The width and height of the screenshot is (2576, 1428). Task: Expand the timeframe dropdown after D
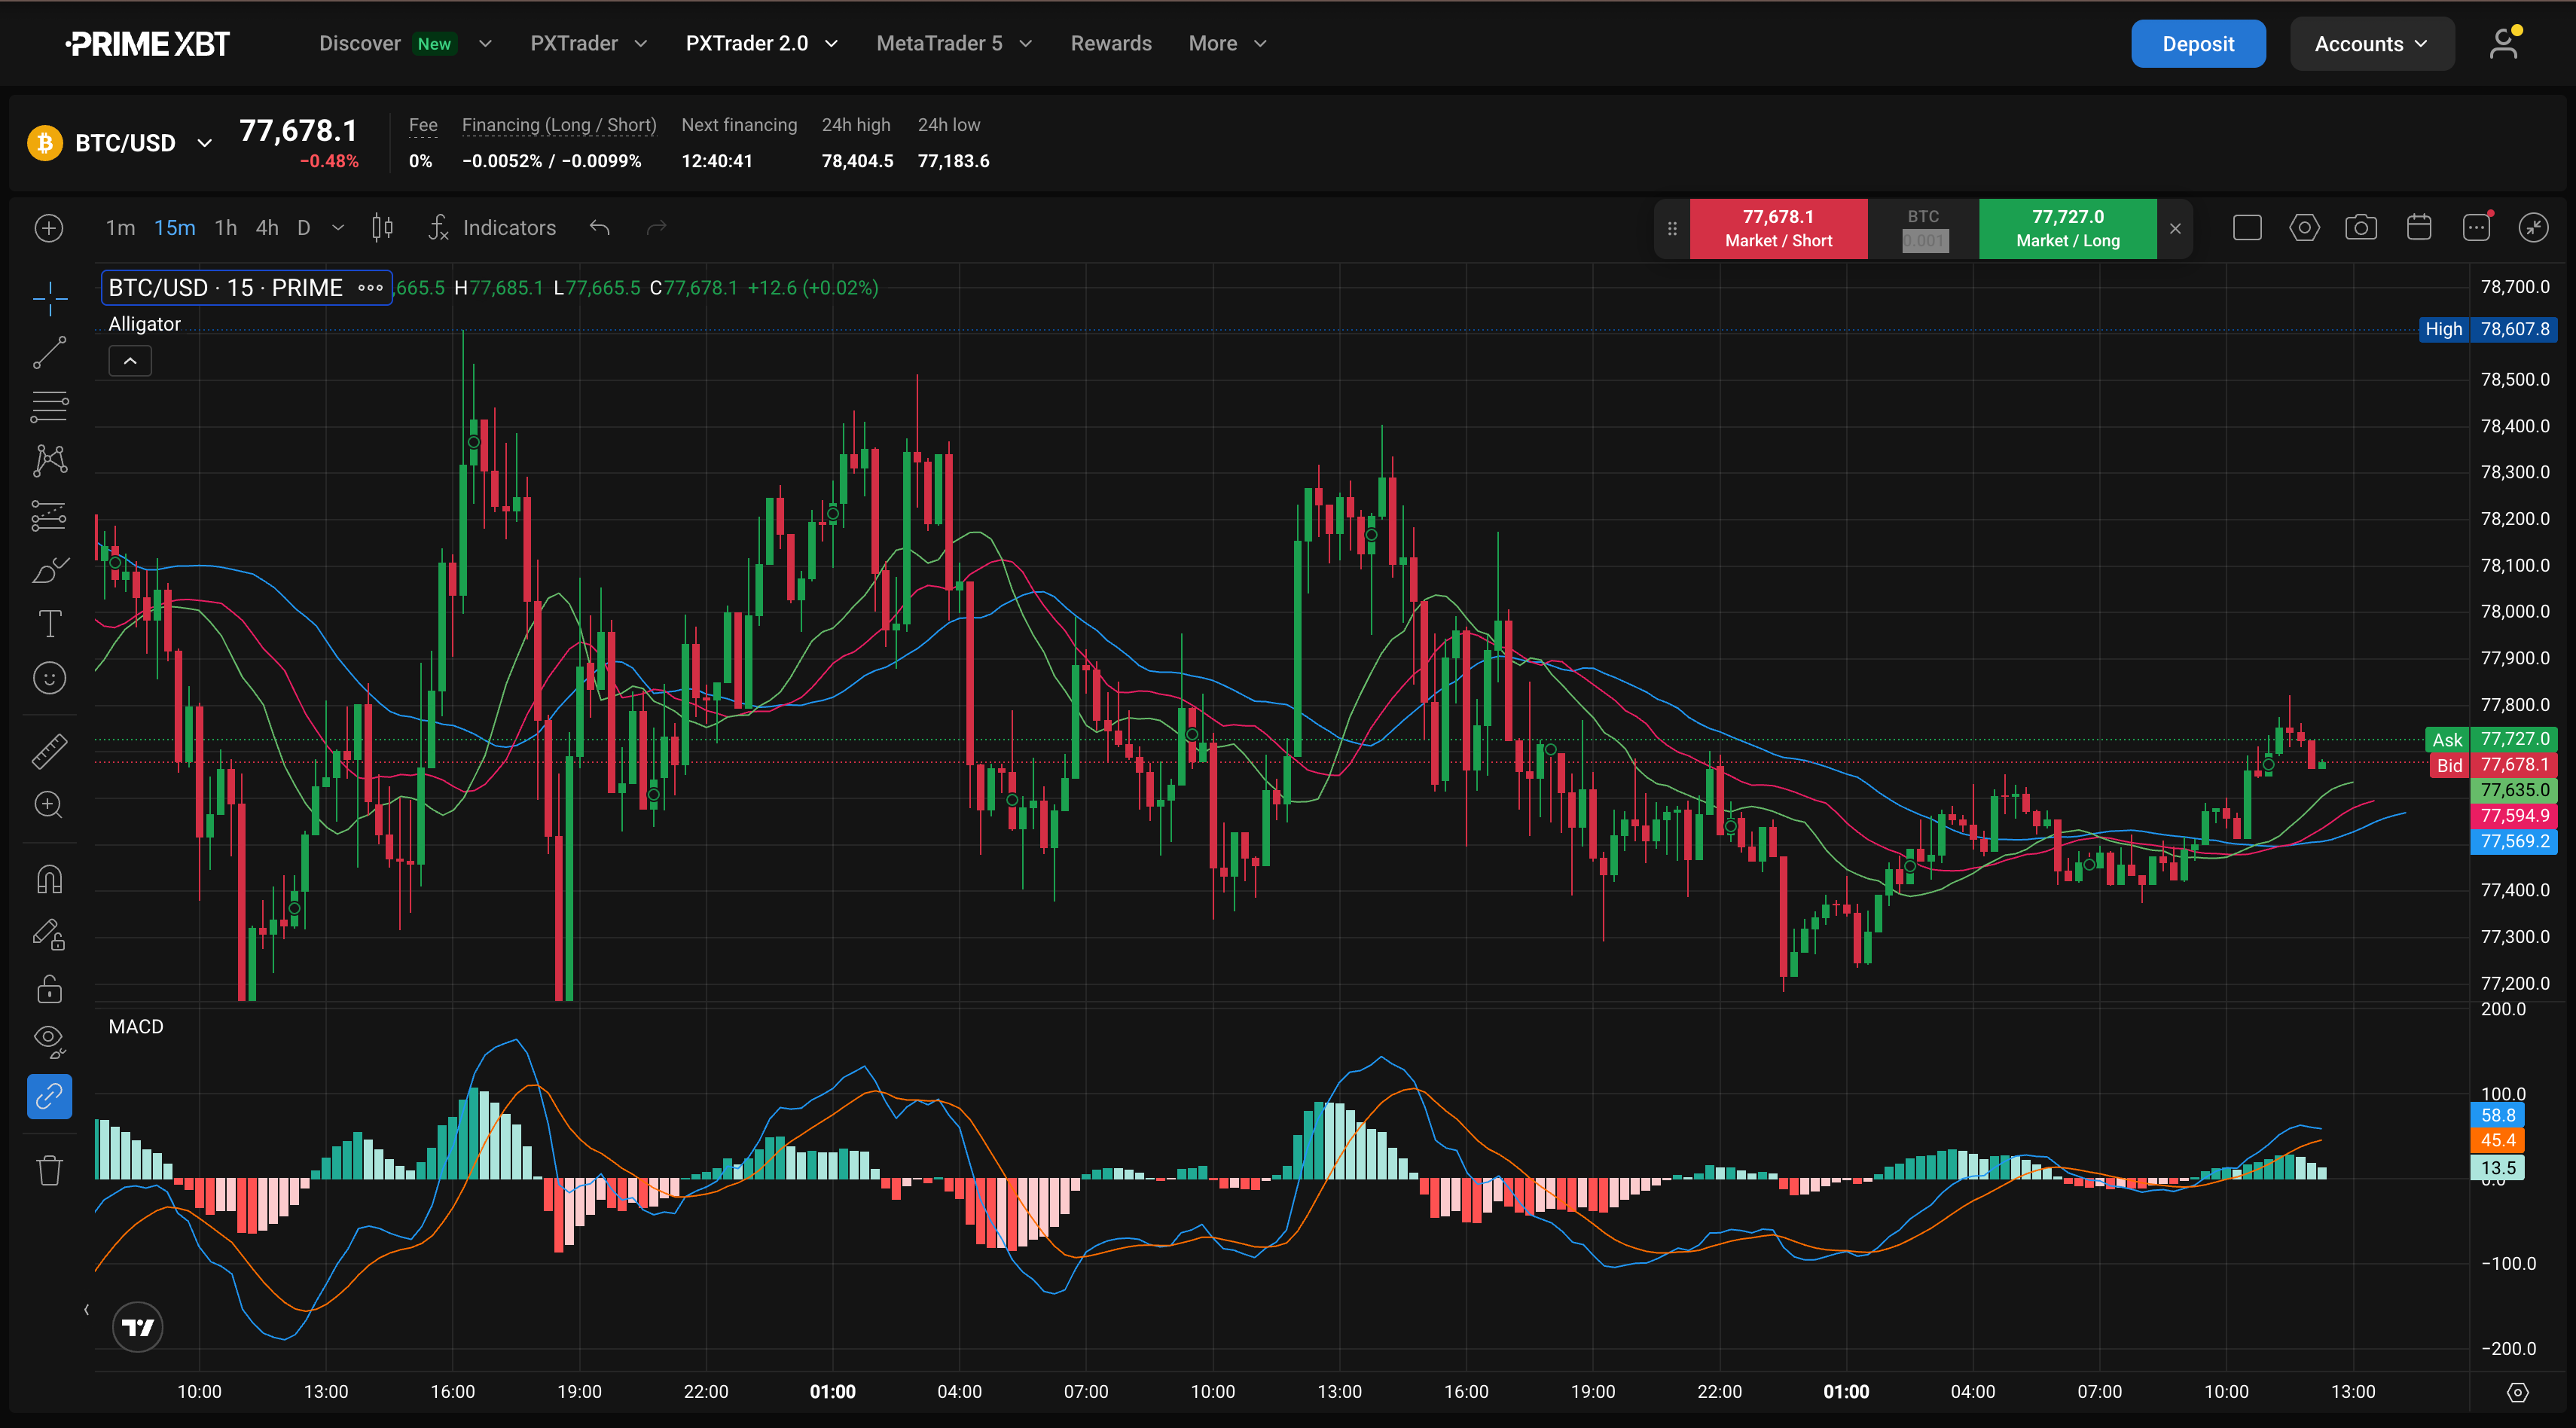pos(338,228)
